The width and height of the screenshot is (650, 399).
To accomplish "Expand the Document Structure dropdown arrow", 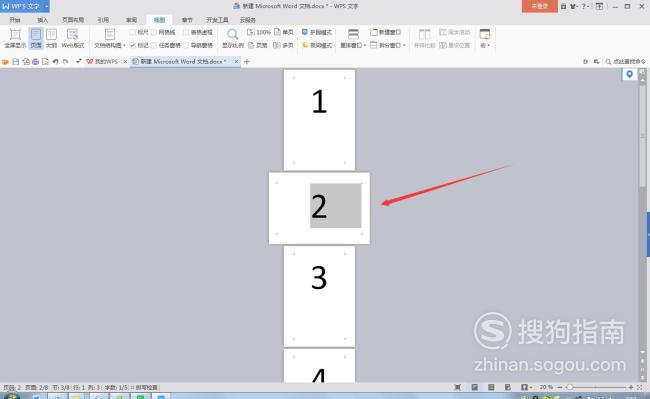I will (124, 46).
